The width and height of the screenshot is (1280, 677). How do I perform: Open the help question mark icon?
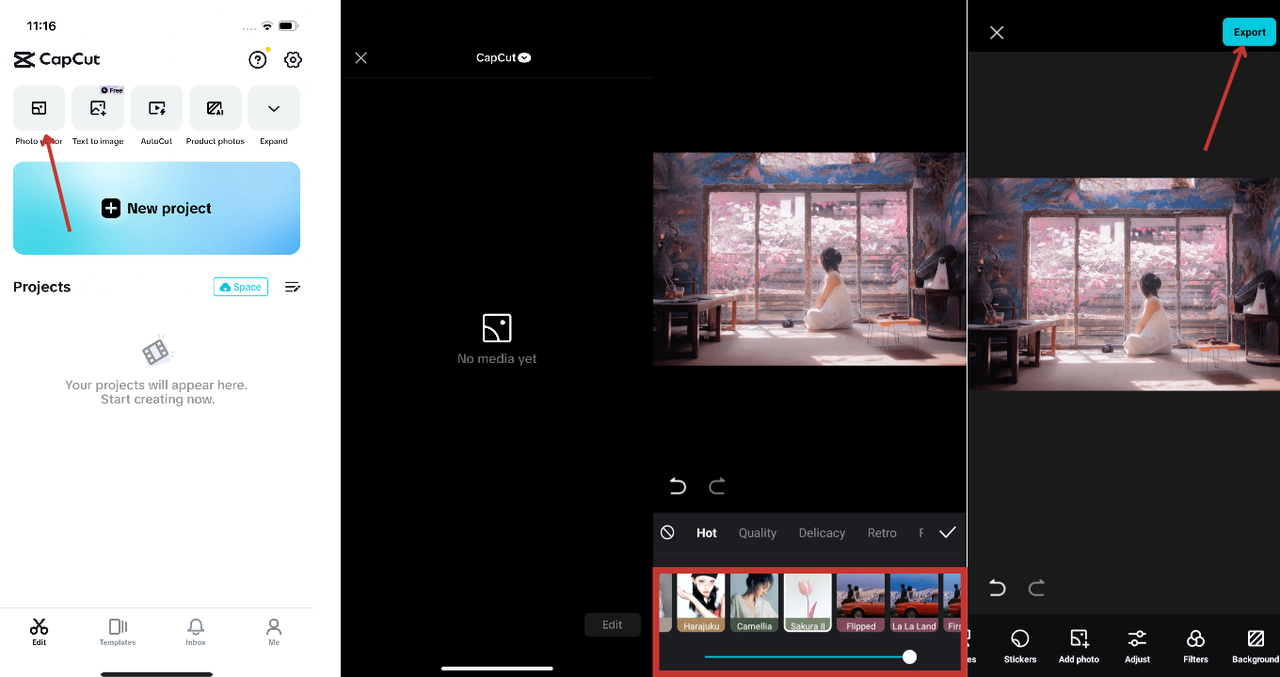(258, 60)
